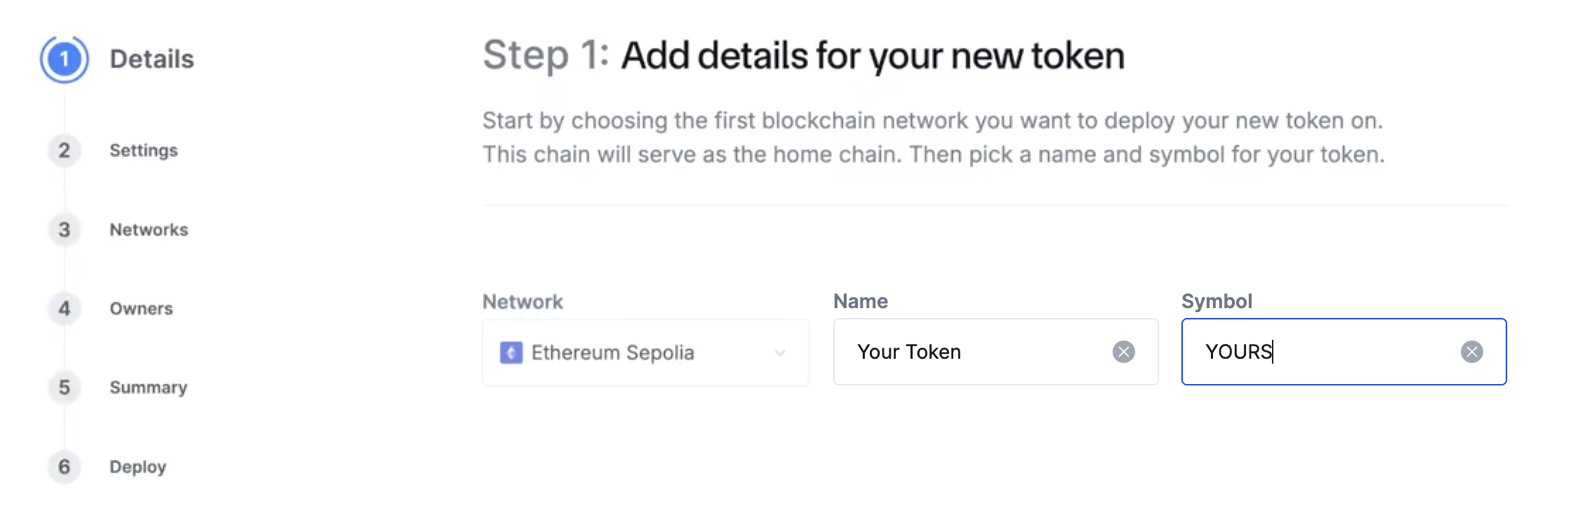Screen dimensions: 1588x510
Task: Click the Ethereum logo in Network field
Action: tap(511, 352)
